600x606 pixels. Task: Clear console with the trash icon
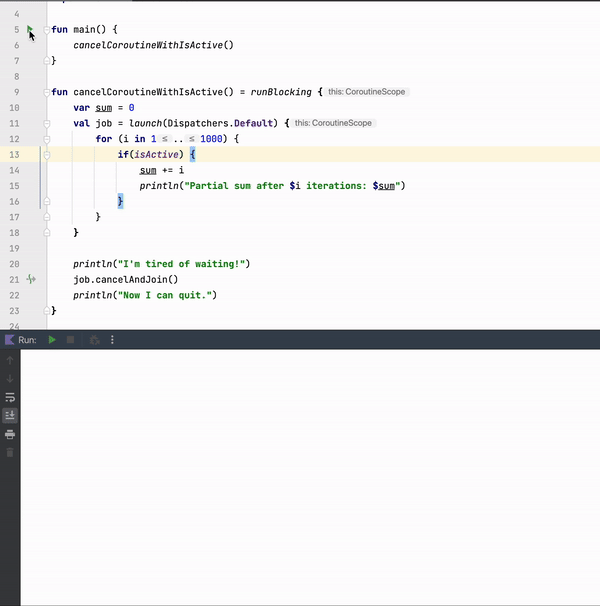pos(10,452)
